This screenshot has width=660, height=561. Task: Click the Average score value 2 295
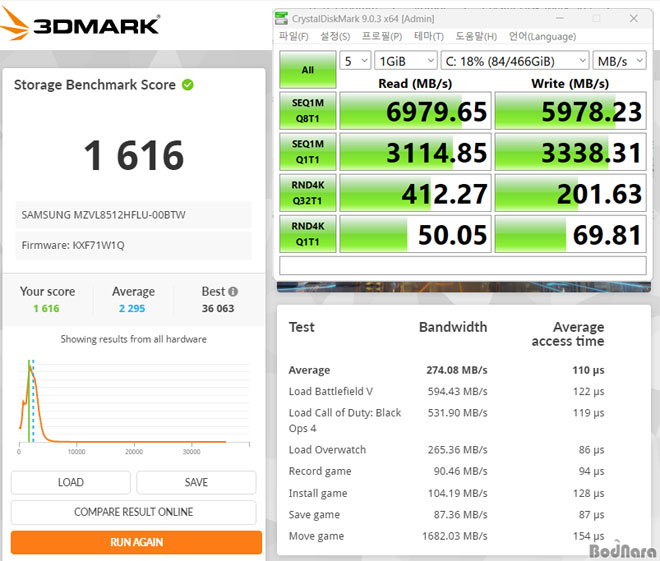(132, 308)
